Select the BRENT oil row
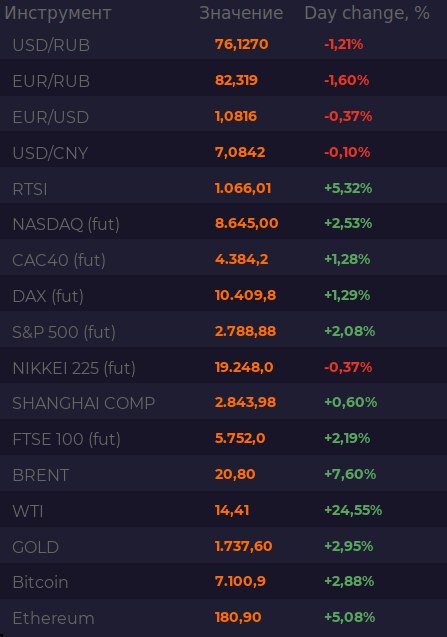Screen dimensions: 447x637 (224, 474)
